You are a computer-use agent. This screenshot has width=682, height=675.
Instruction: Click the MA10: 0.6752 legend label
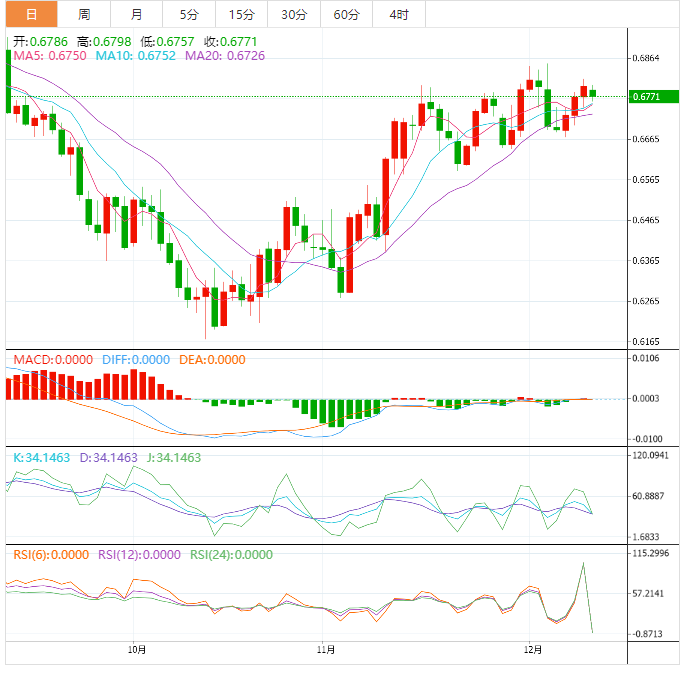pyautogui.click(x=136, y=56)
